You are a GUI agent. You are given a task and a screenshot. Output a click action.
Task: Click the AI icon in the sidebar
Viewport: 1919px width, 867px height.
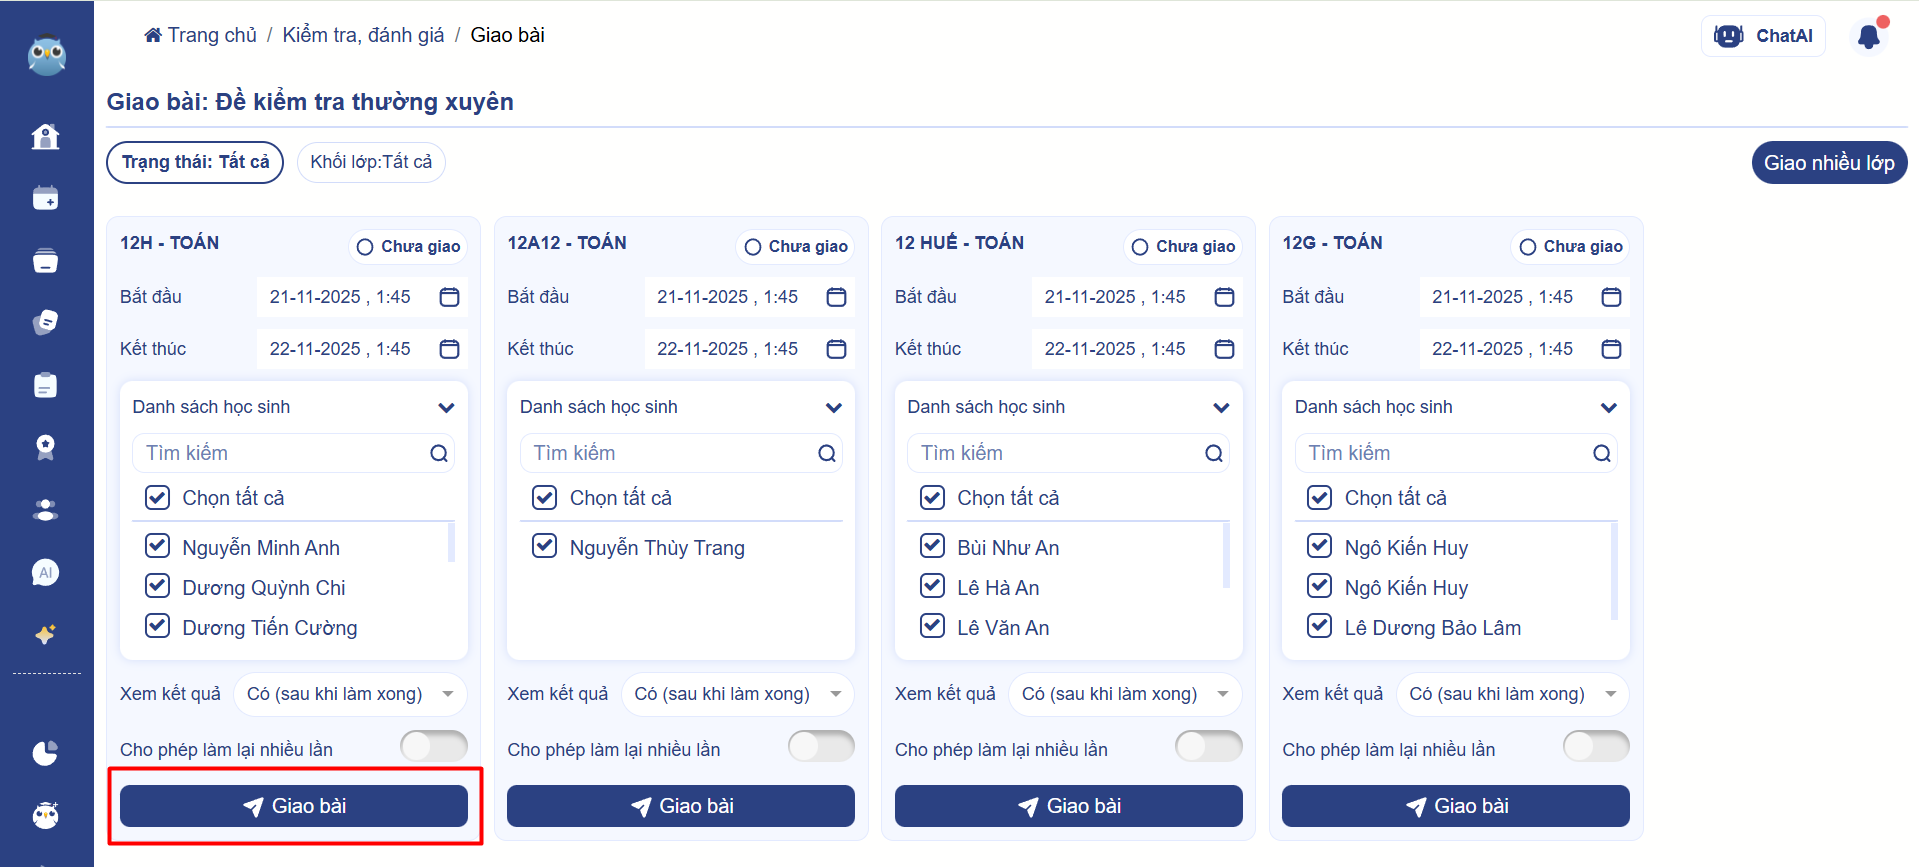tap(45, 572)
